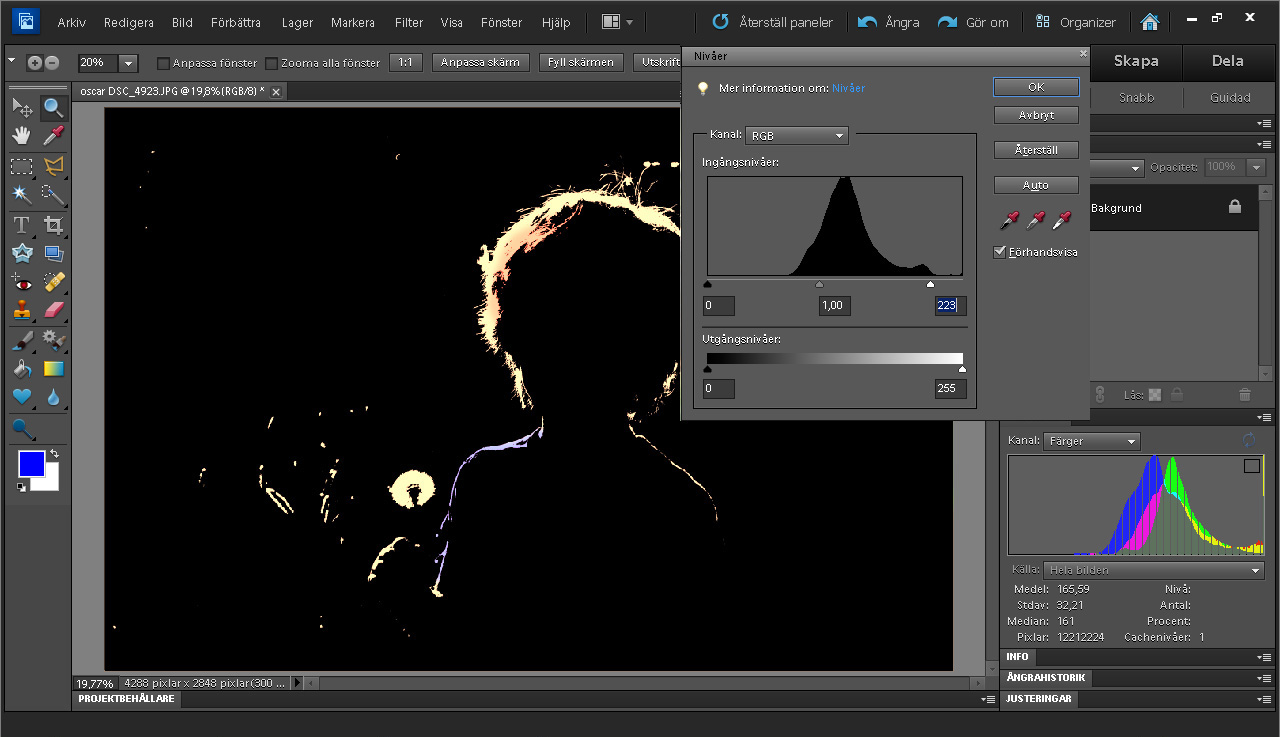Open the Filter menu
Viewport: 1280px width, 737px height.
click(x=408, y=22)
